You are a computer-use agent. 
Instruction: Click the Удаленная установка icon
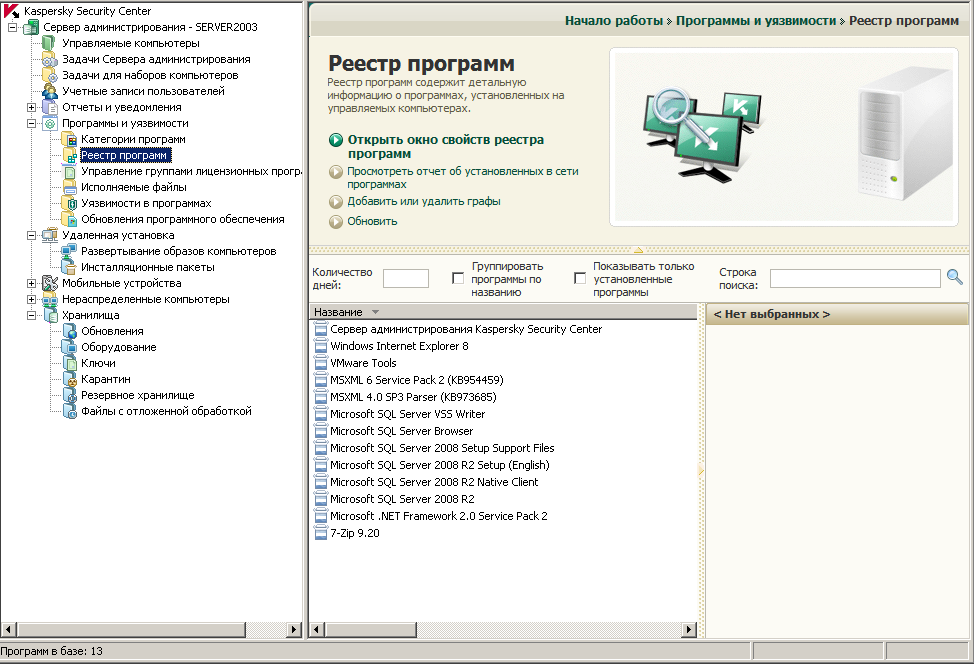[49, 235]
